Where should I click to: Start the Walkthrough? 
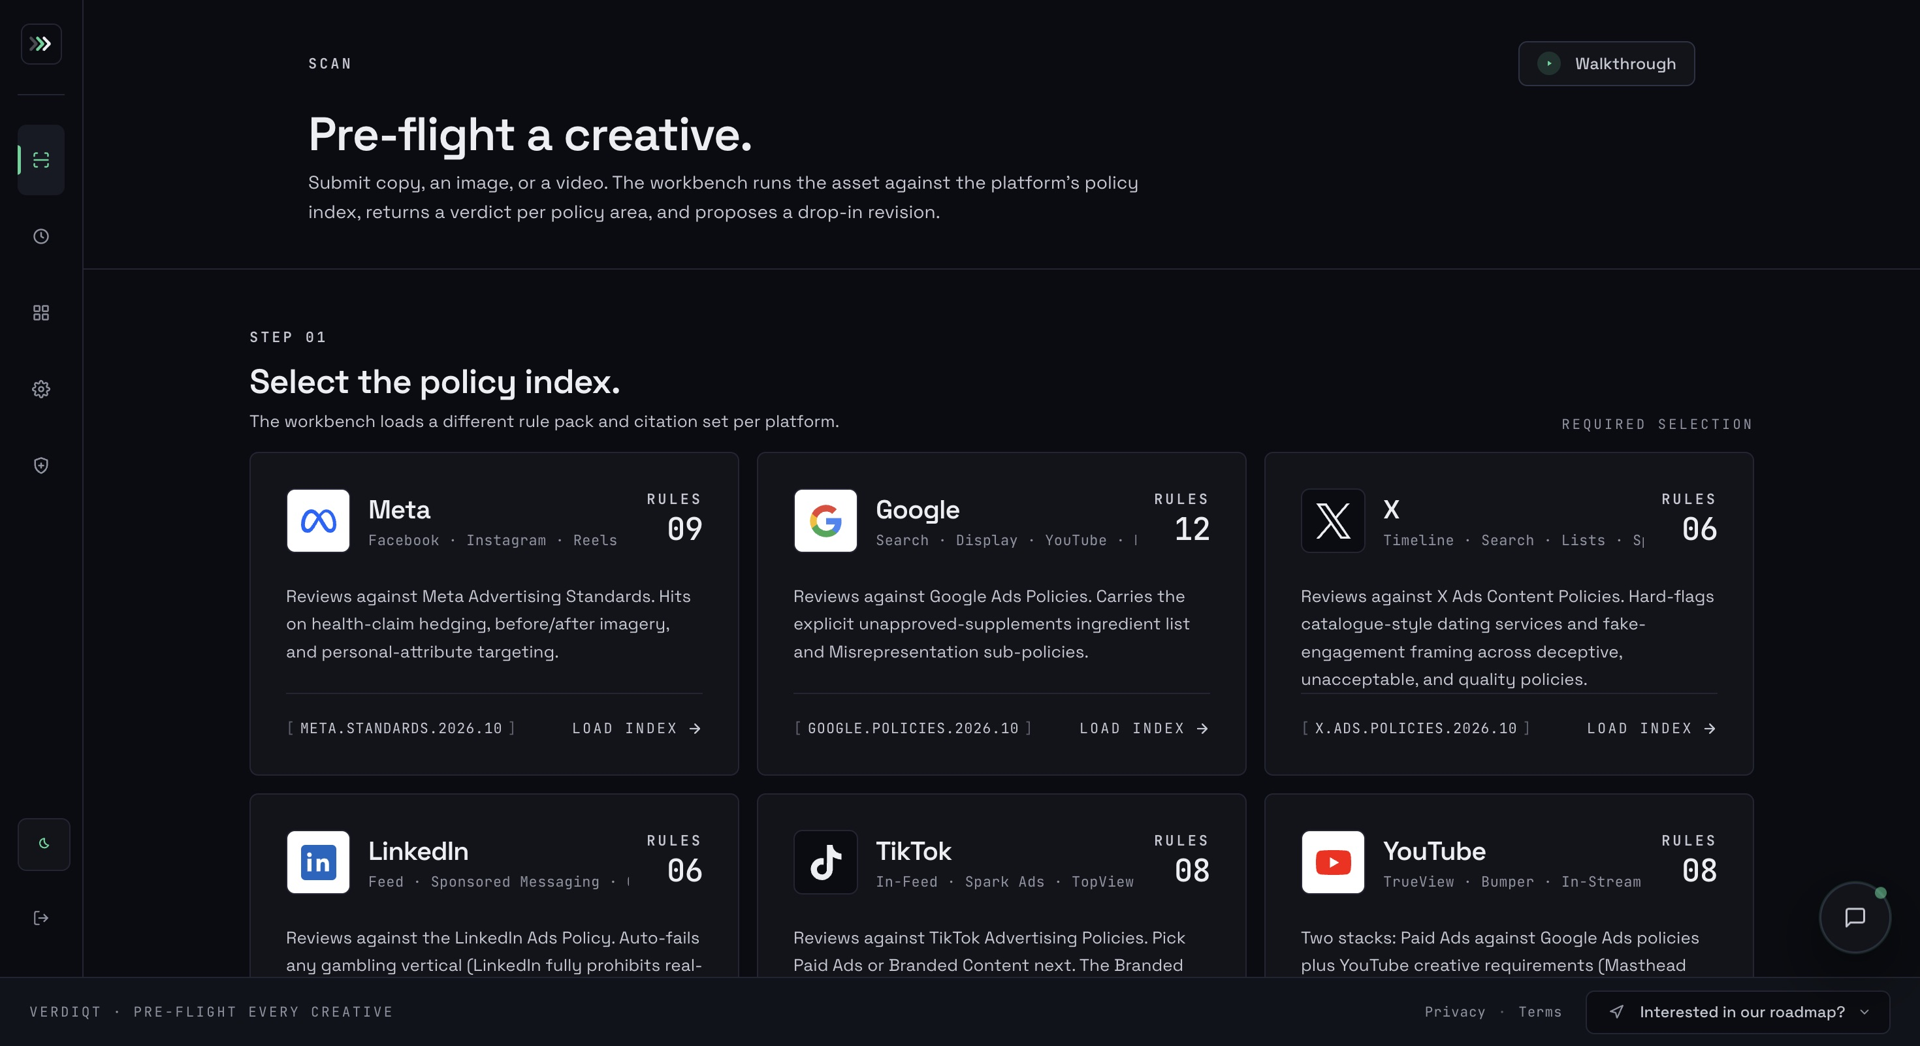1606,64
